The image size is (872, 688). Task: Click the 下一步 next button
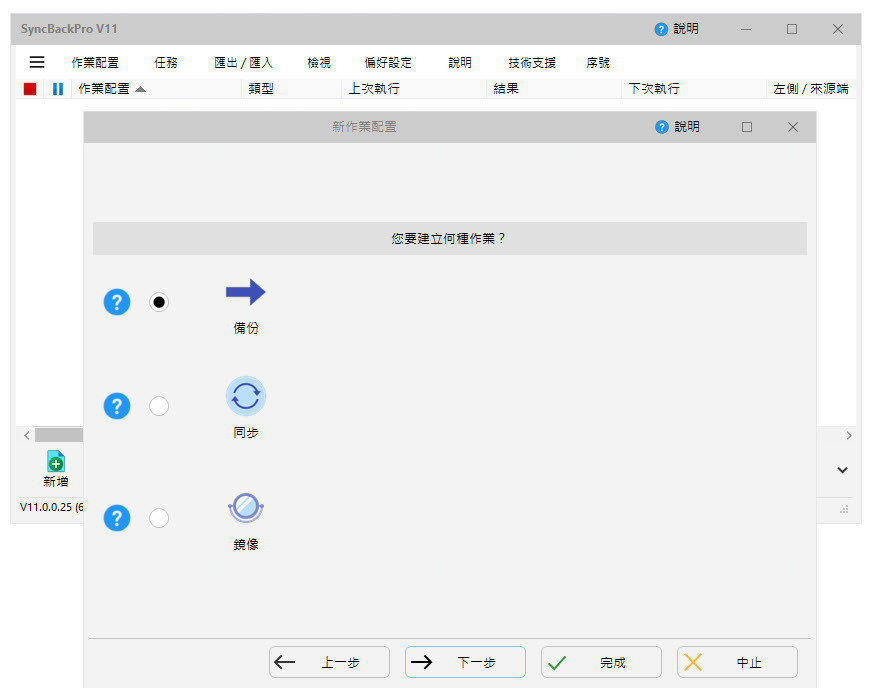point(465,662)
